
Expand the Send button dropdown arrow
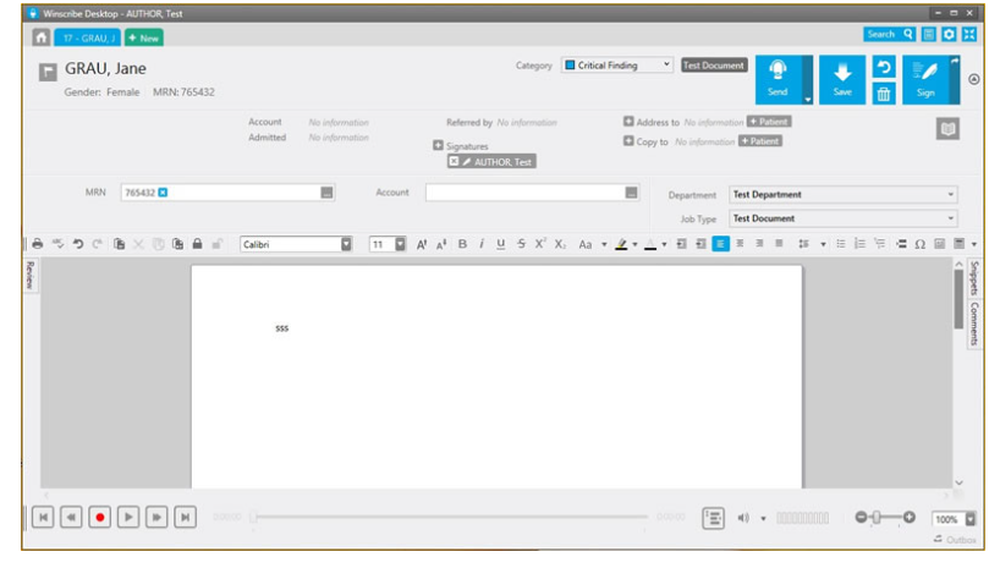(x=807, y=99)
